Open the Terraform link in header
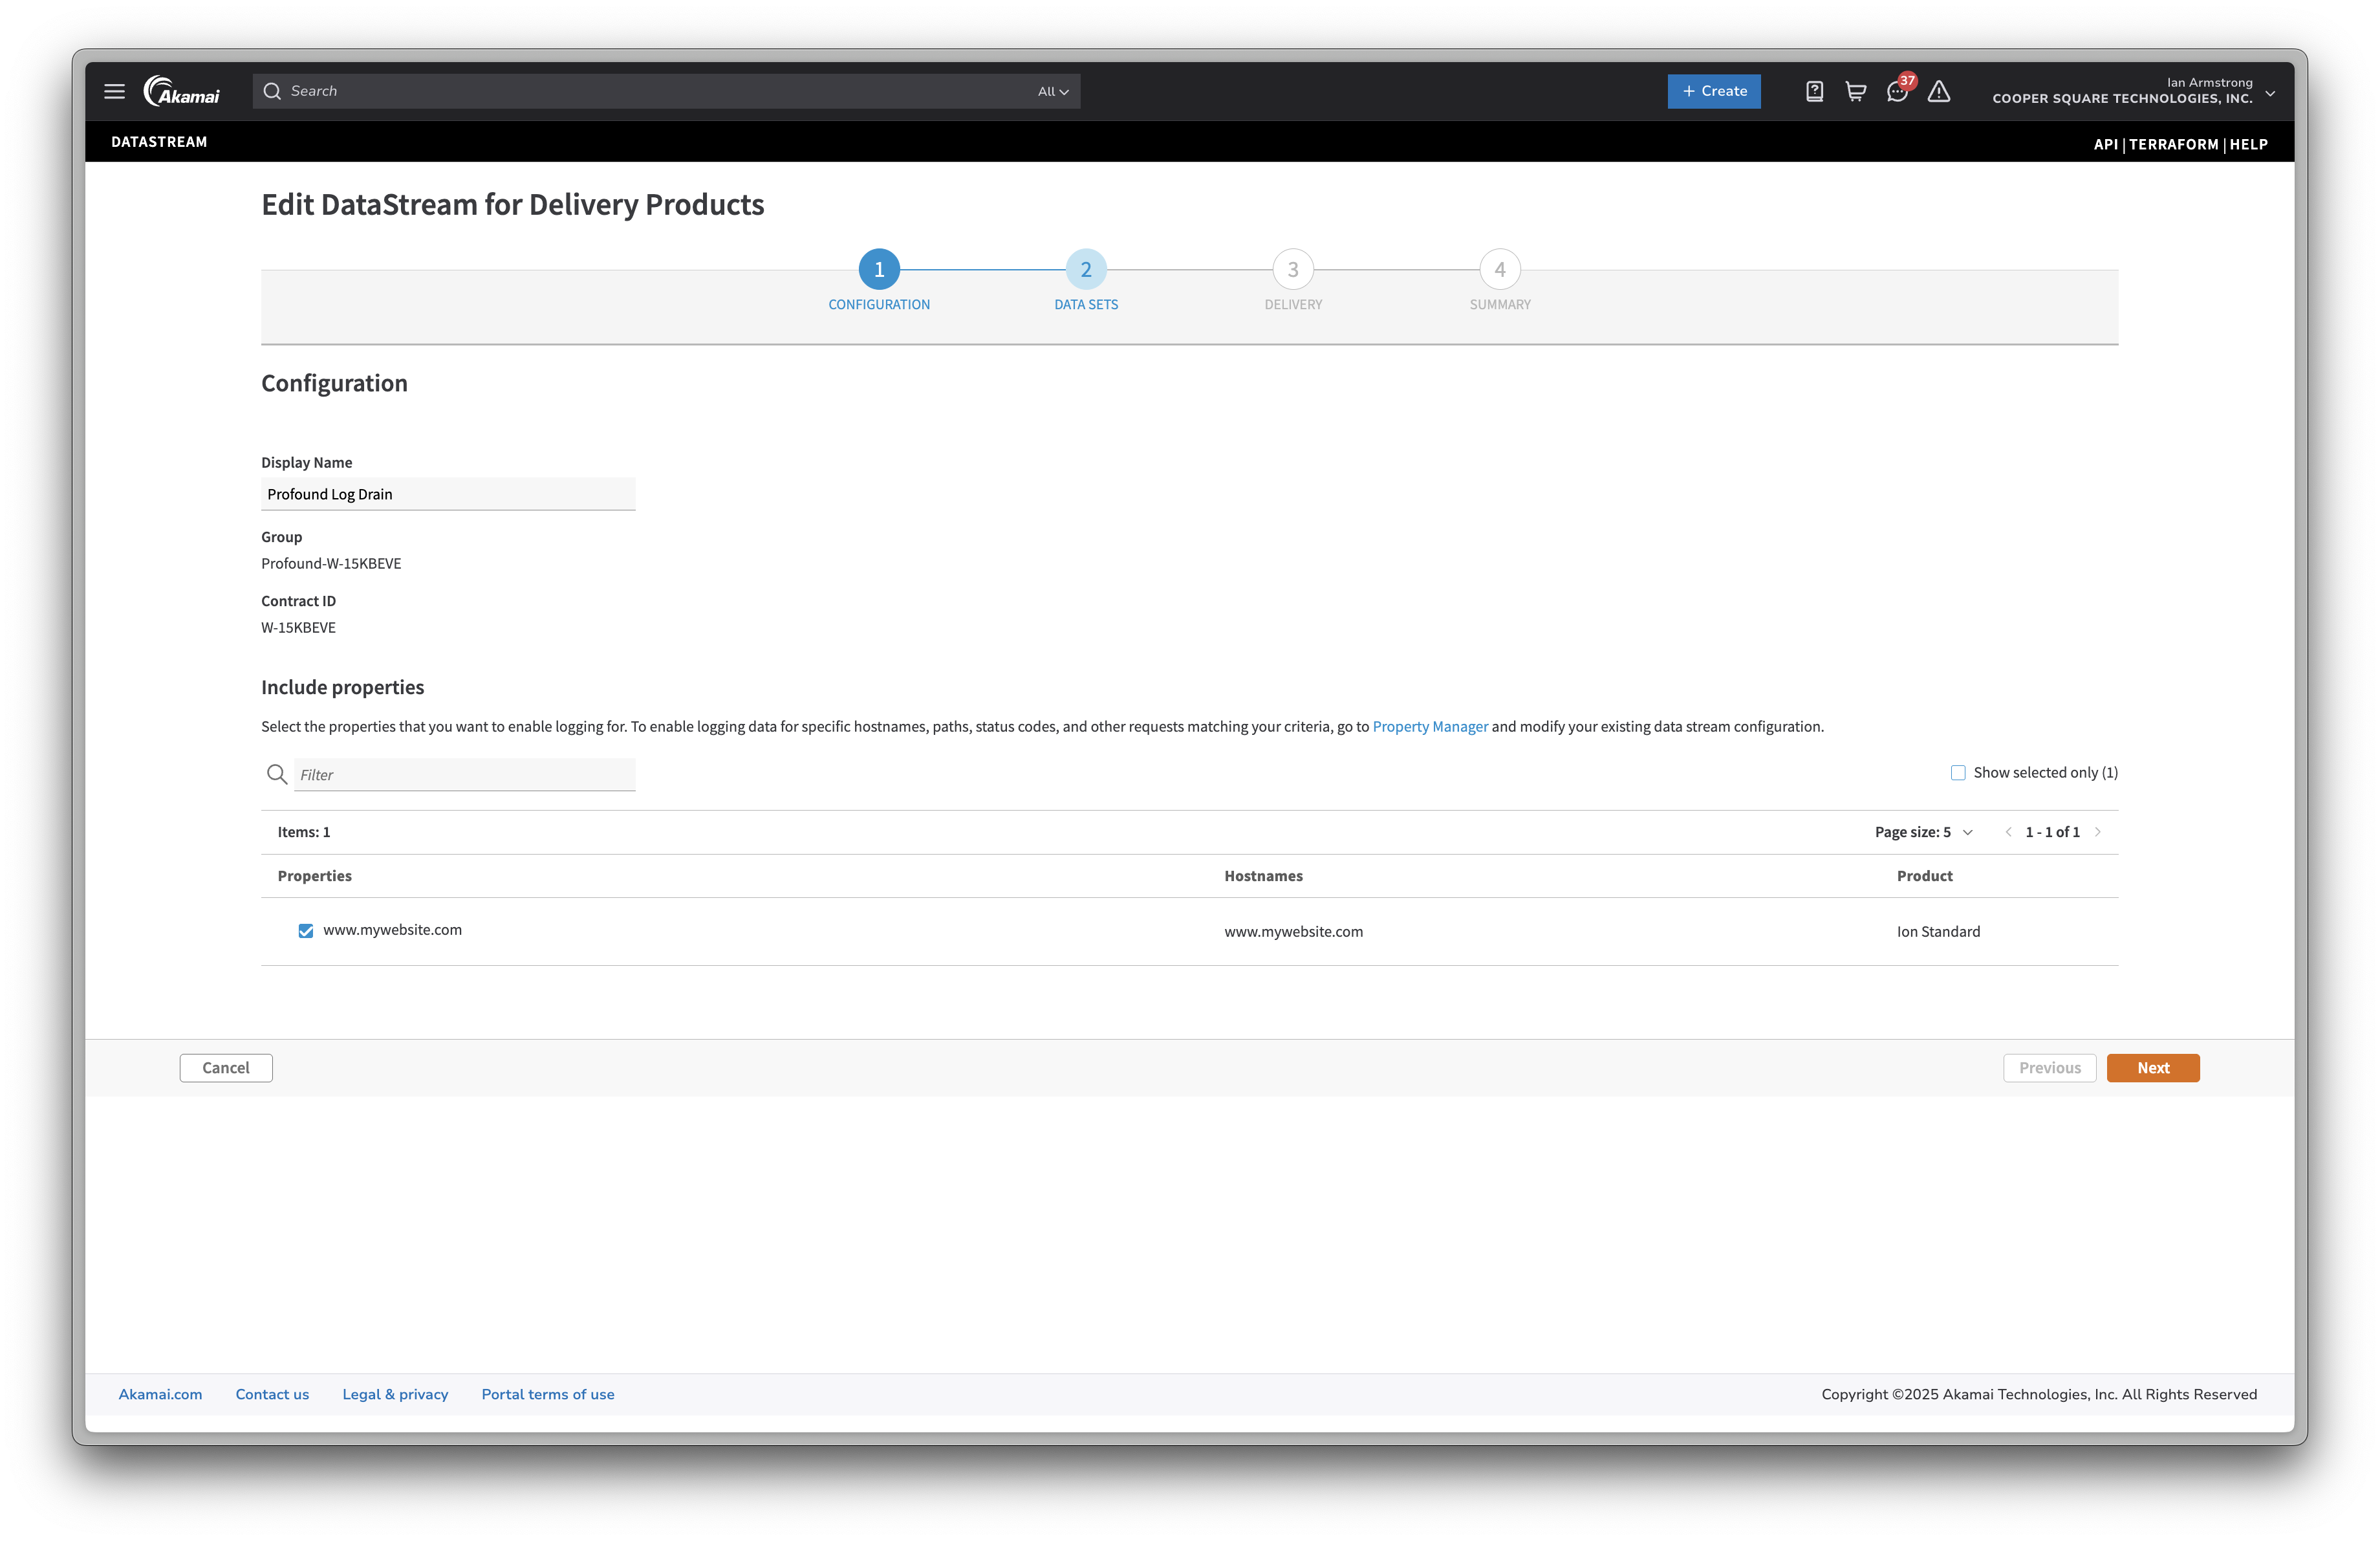This screenshot has width=2380, height=1541. coord(2173,144)
